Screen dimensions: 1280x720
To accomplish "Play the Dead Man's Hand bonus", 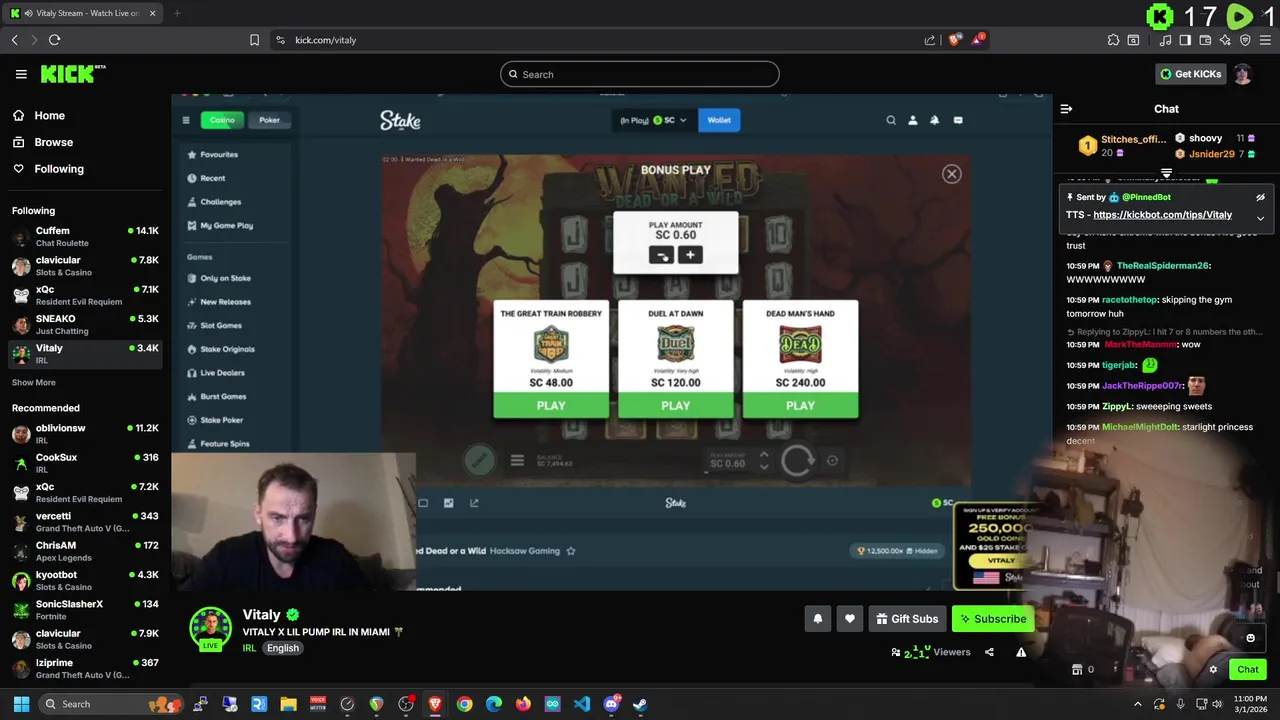I will point(800,406).
